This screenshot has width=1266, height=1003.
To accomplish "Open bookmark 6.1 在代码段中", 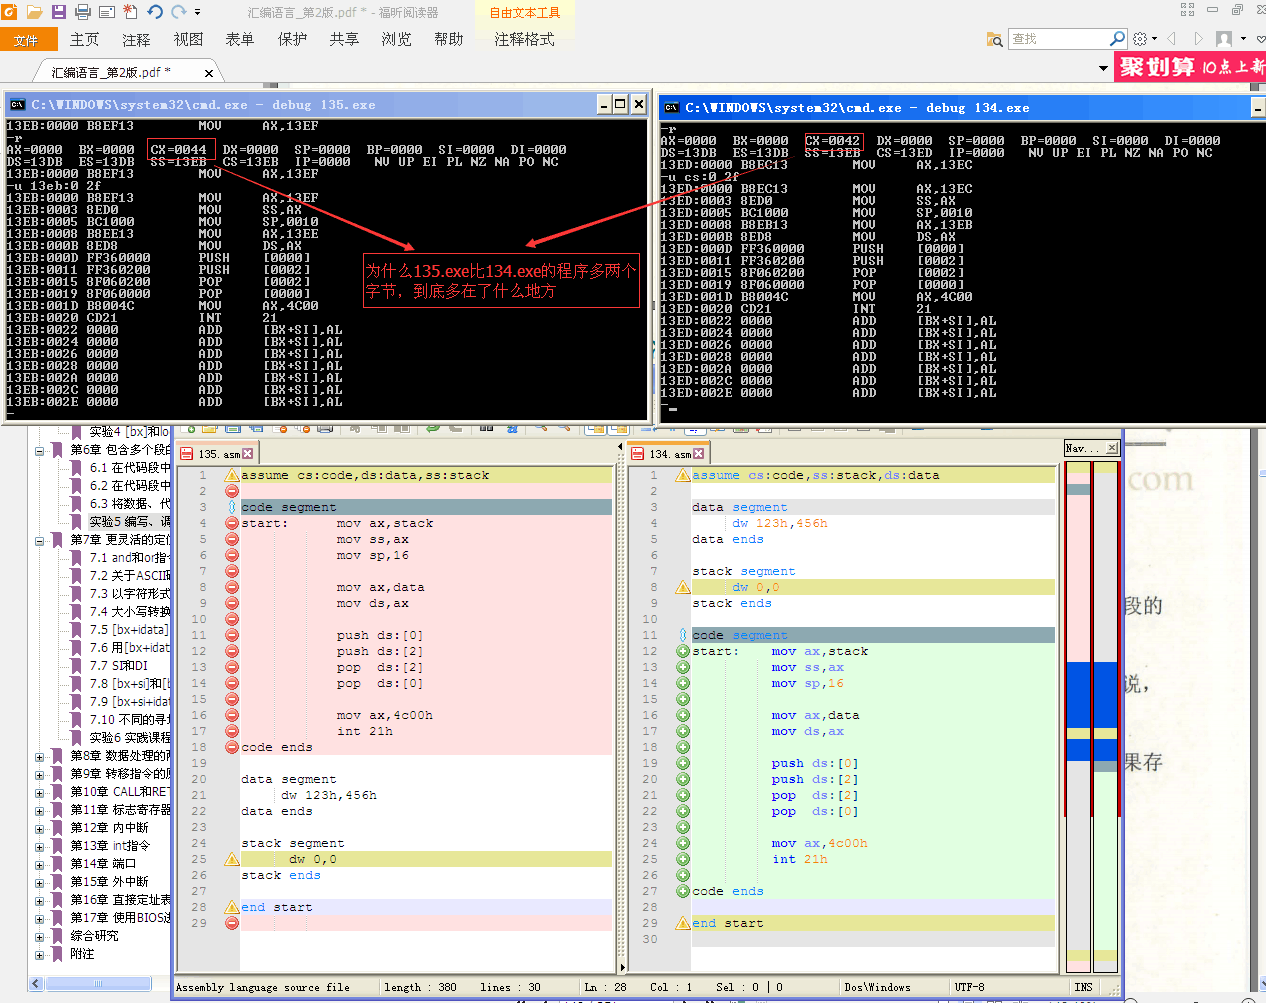I will click(130, 468).
